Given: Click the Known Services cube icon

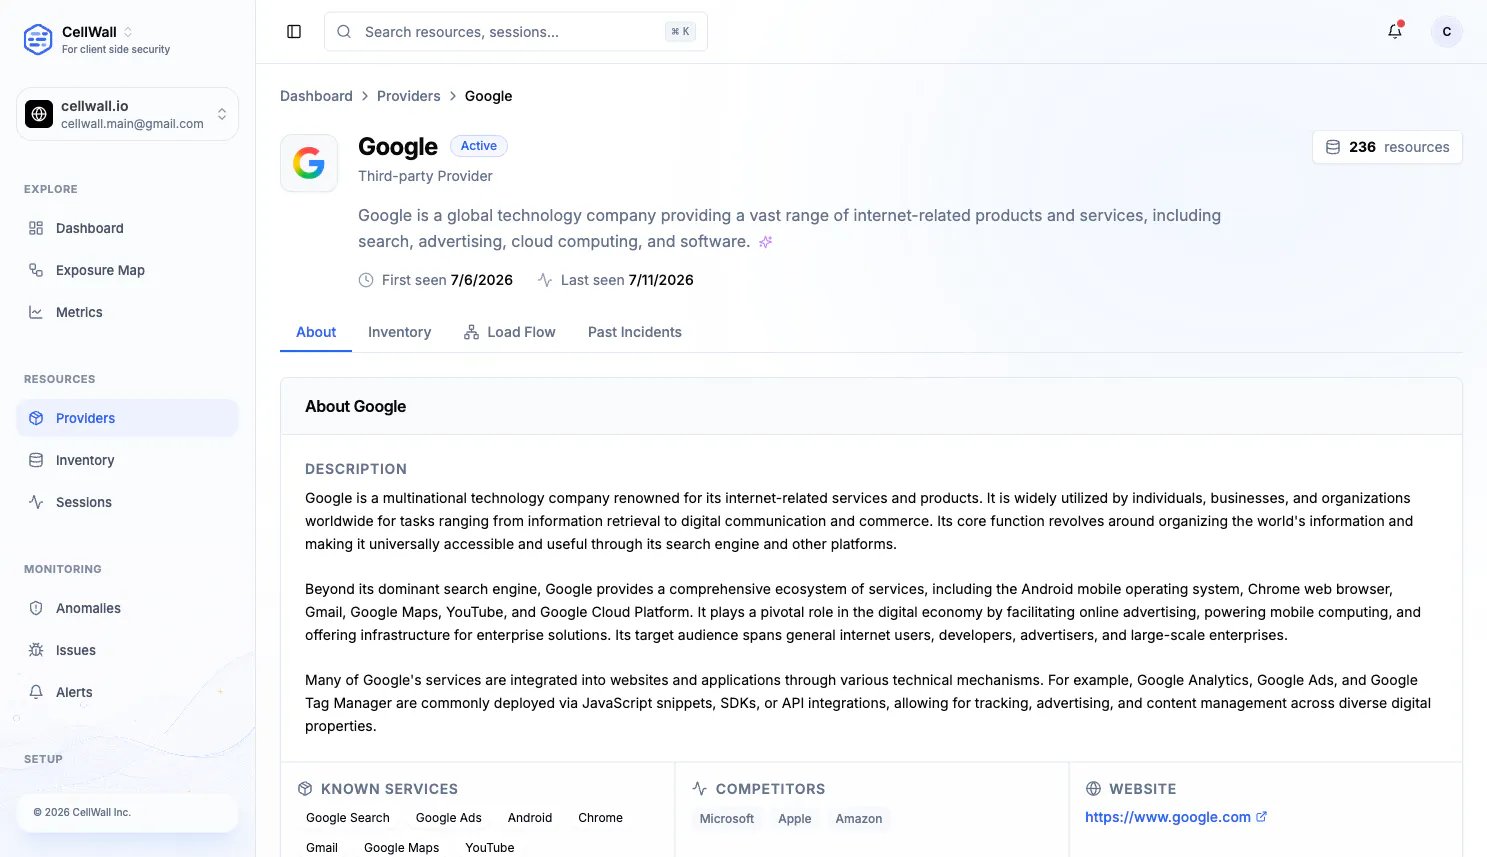Looking at the screenshot, I should click(305, 789).
